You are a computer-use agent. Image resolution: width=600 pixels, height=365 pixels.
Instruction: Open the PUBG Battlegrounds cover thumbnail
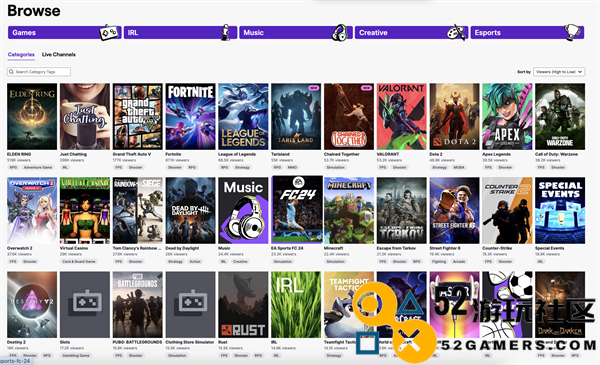(138, 305)
